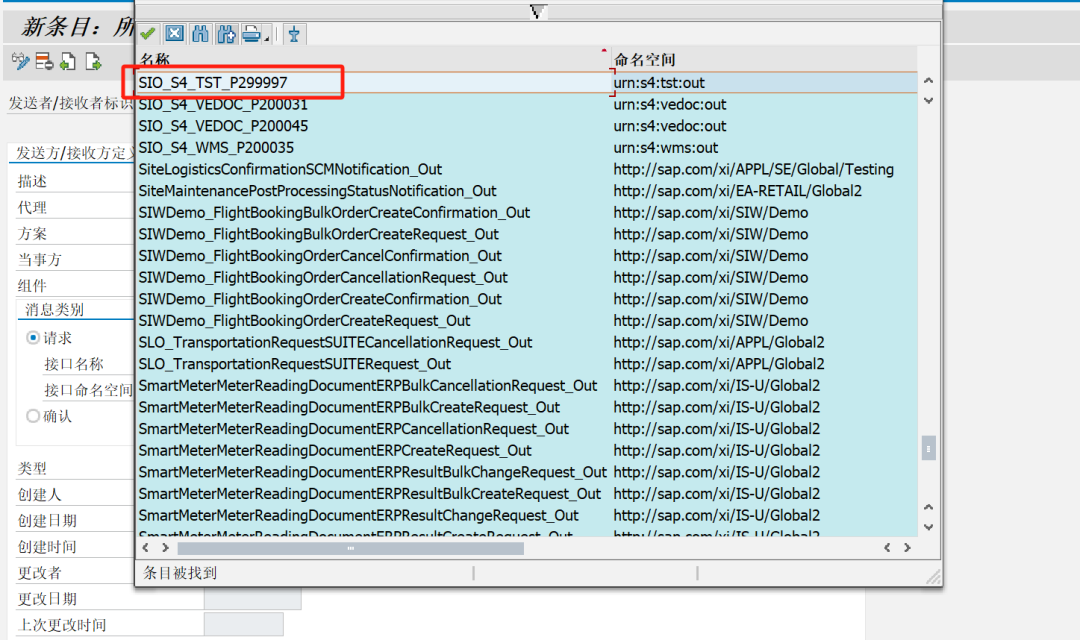Click the previous entry page icon
The width and height of the screenshot is (1080, 640).
click(x=68, y=61)
